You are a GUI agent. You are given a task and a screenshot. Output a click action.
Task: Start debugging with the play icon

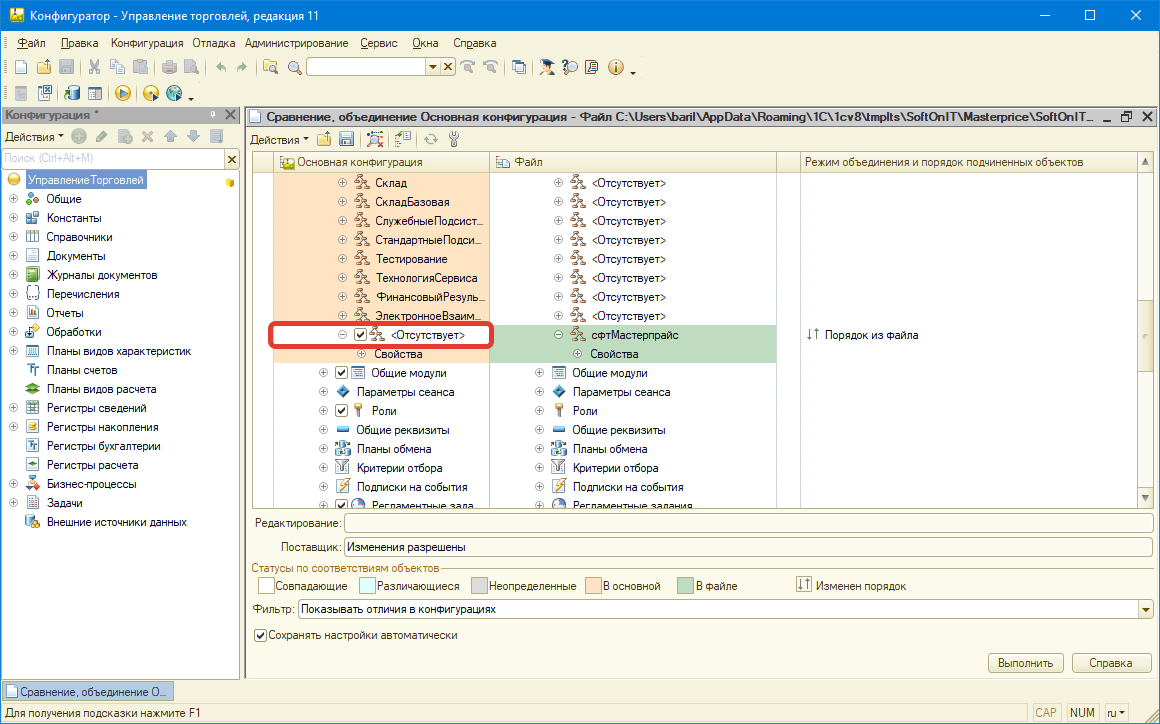click(123, 93)
